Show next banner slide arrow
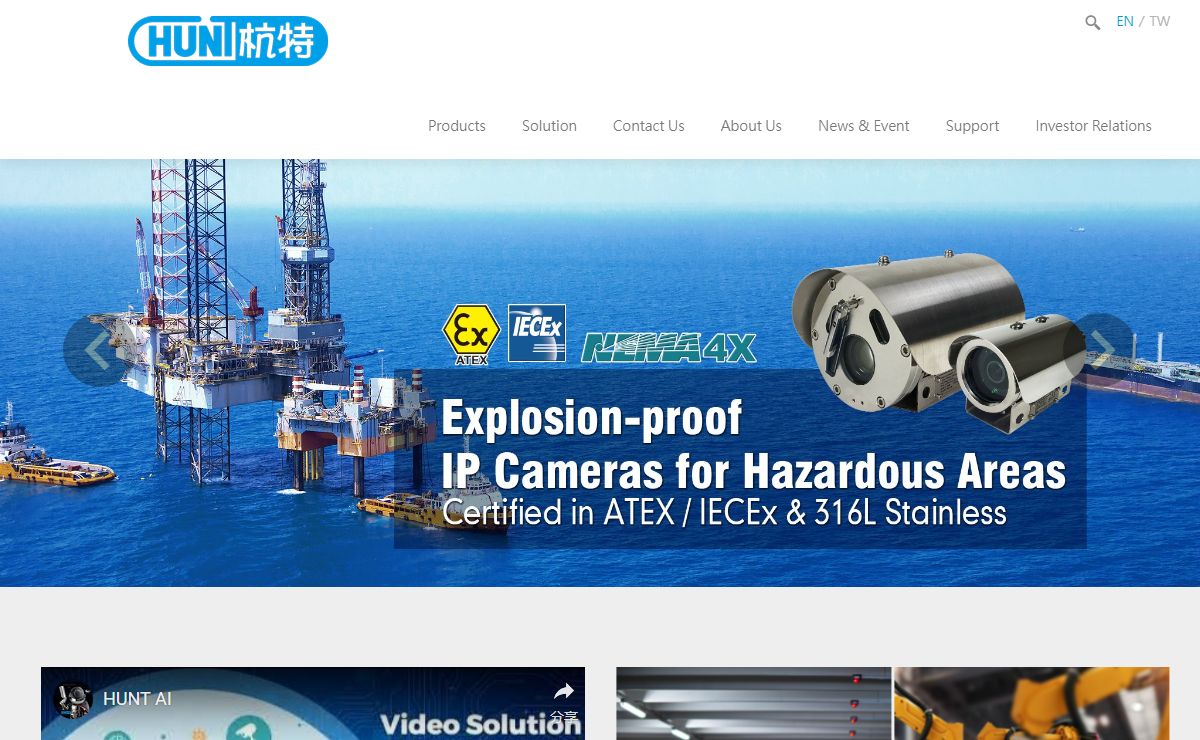The image size is (1200, 740). [1101, 349]
